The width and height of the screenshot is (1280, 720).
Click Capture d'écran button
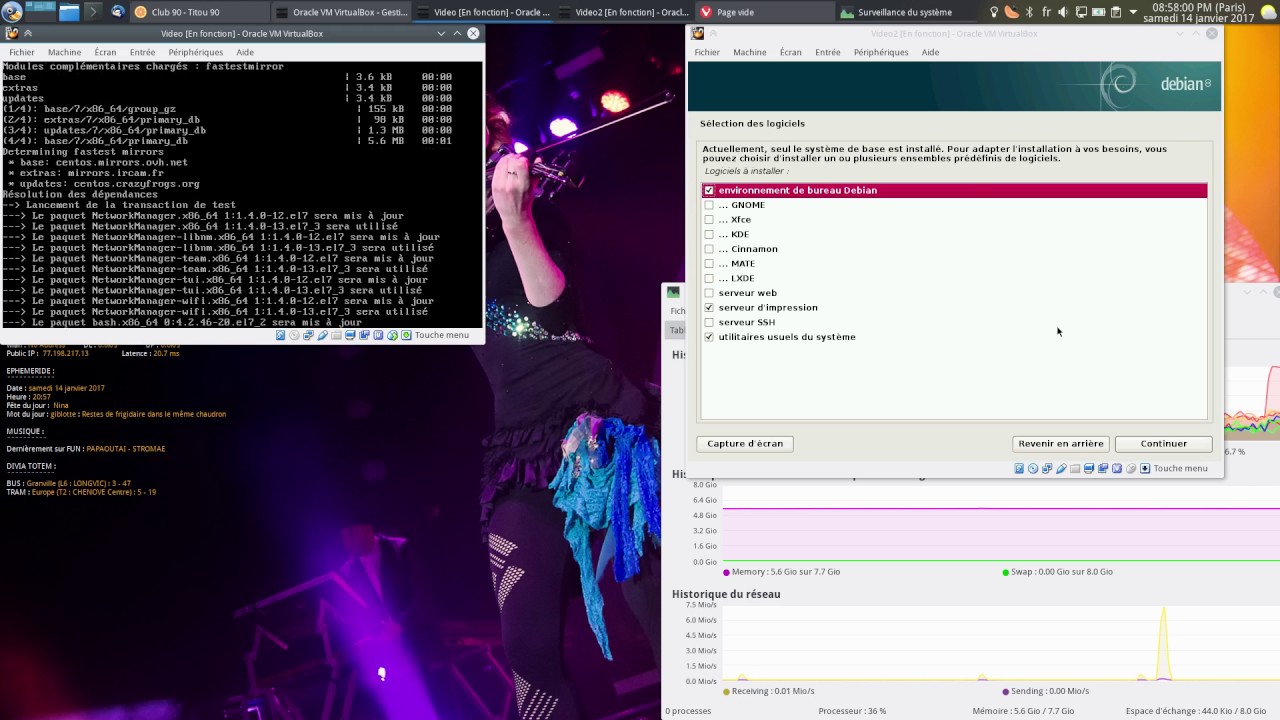click(745, 443)
